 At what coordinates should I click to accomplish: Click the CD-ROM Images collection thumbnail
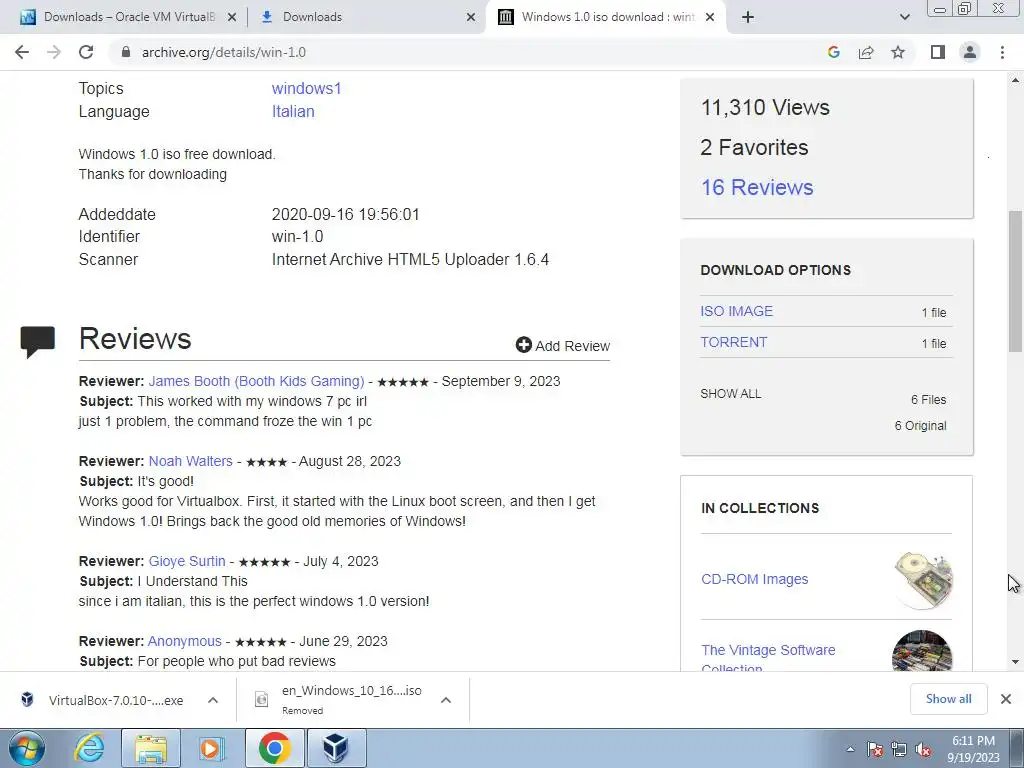coord(923,580)
